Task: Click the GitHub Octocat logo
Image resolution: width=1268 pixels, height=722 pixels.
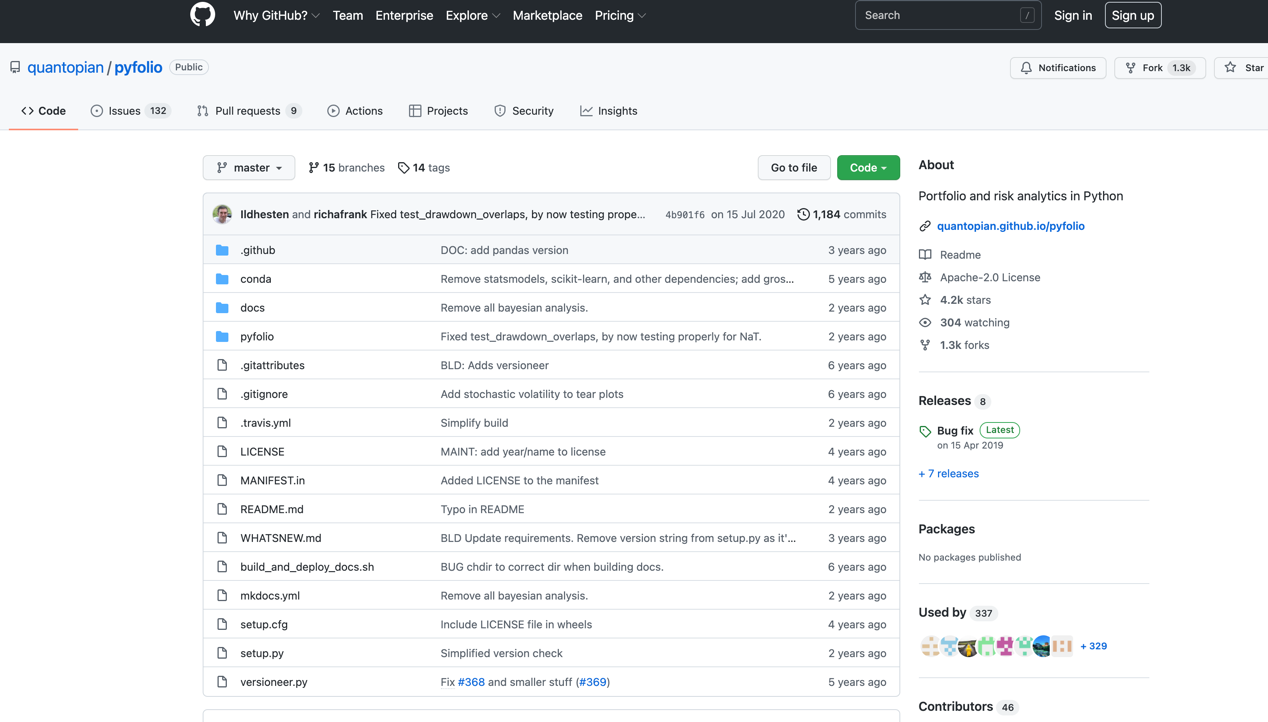Action: tap(202, 15)
